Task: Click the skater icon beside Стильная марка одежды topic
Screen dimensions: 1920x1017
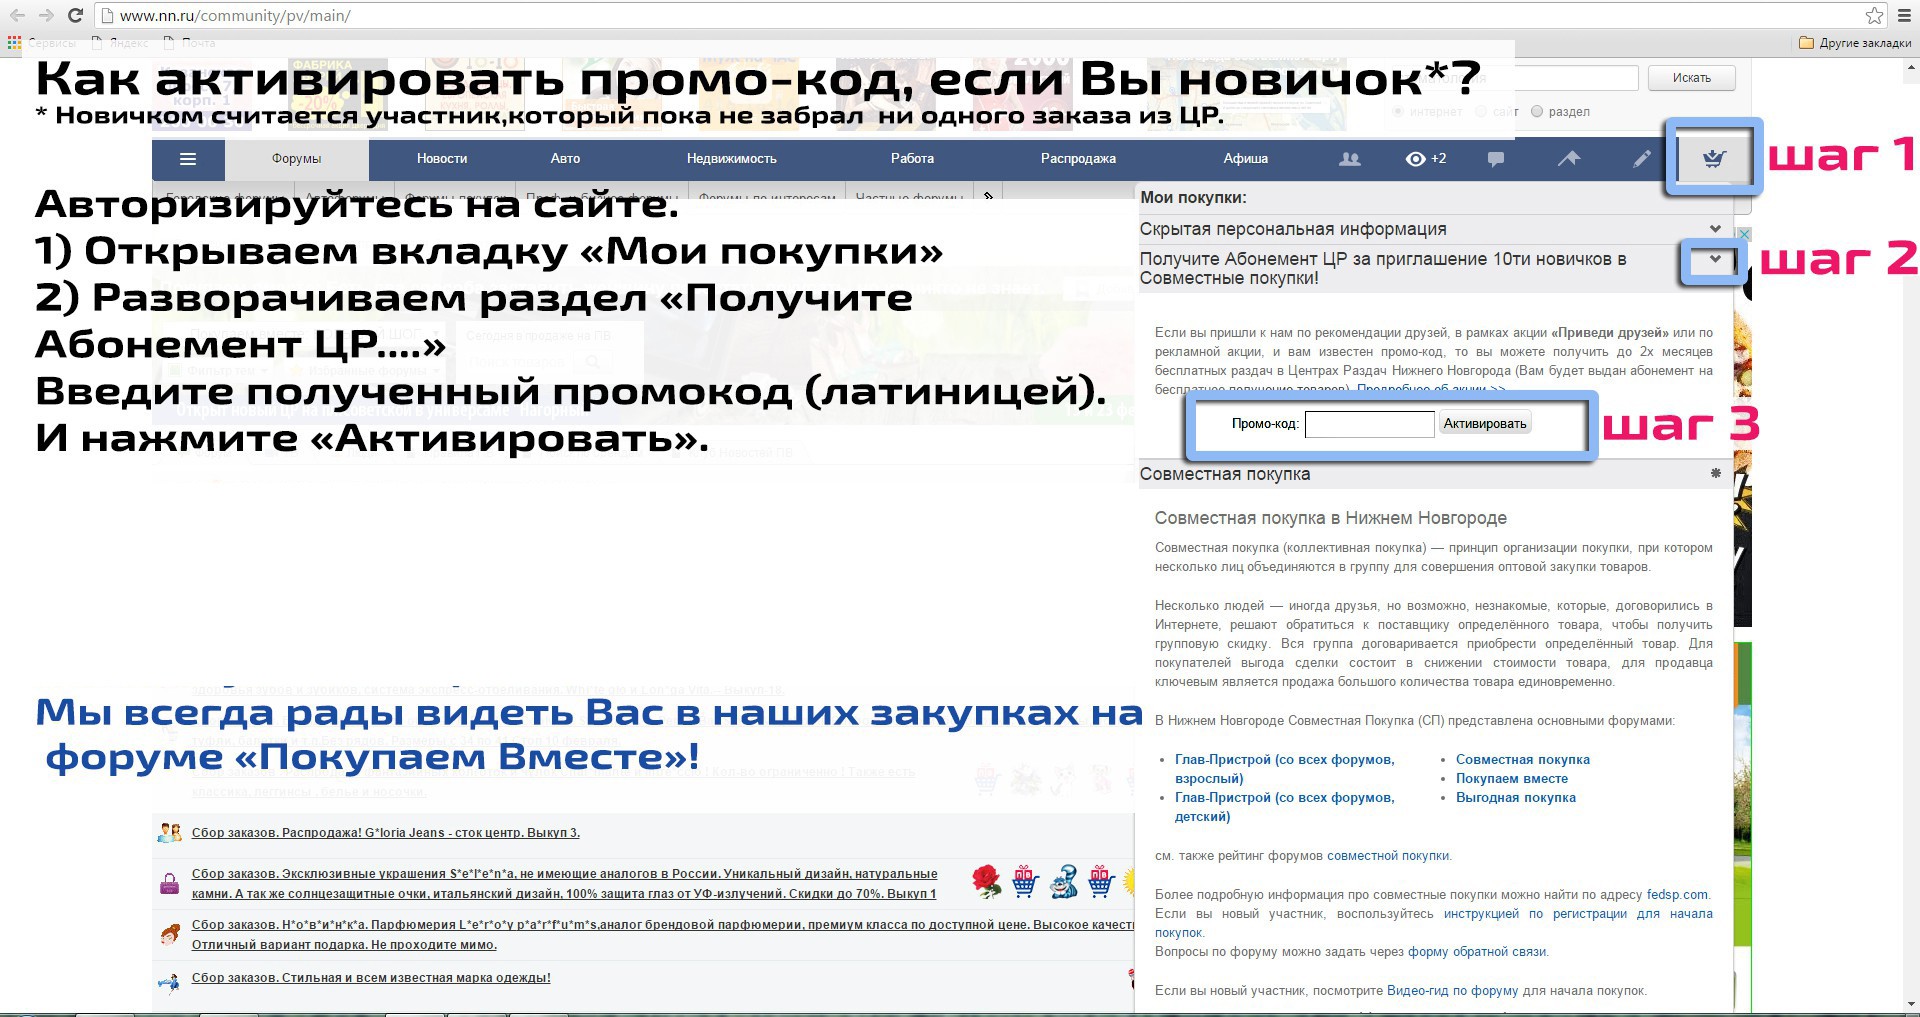Action: click(169, 982)
